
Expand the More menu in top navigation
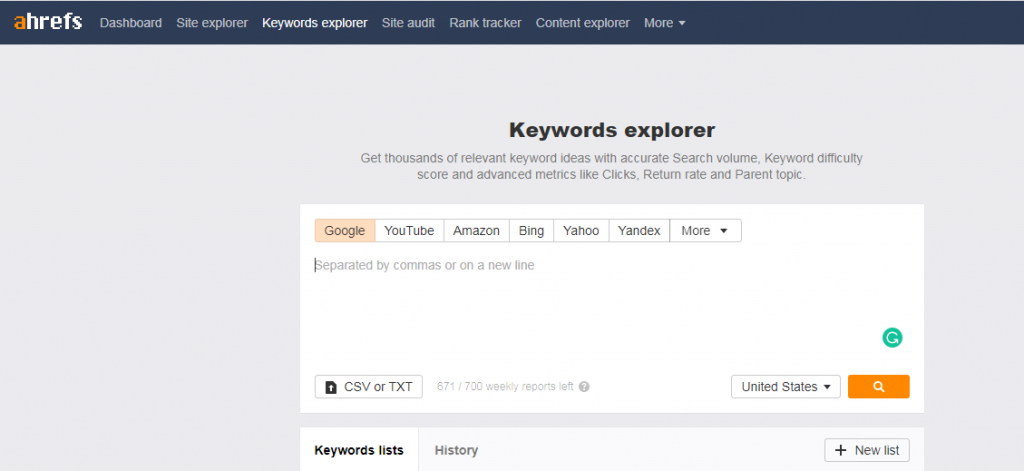coord(665,23)
